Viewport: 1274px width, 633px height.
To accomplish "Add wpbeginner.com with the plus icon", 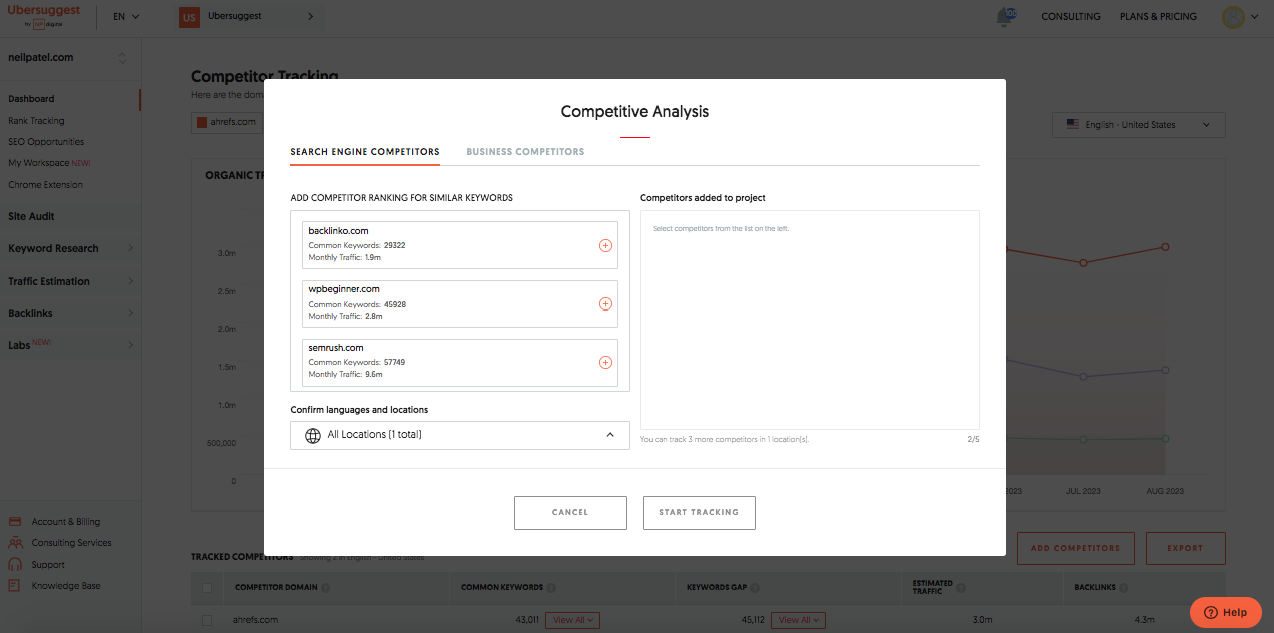I will 605,304.
